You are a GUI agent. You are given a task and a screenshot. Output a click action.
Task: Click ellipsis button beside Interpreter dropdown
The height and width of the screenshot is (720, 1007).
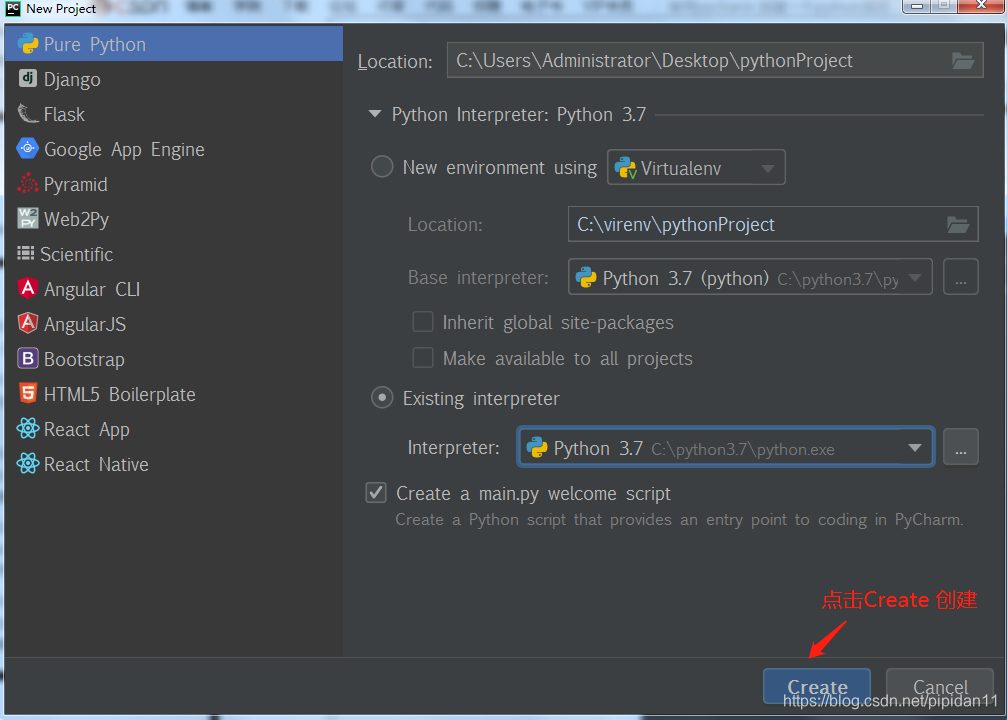(x=961, y=447)
